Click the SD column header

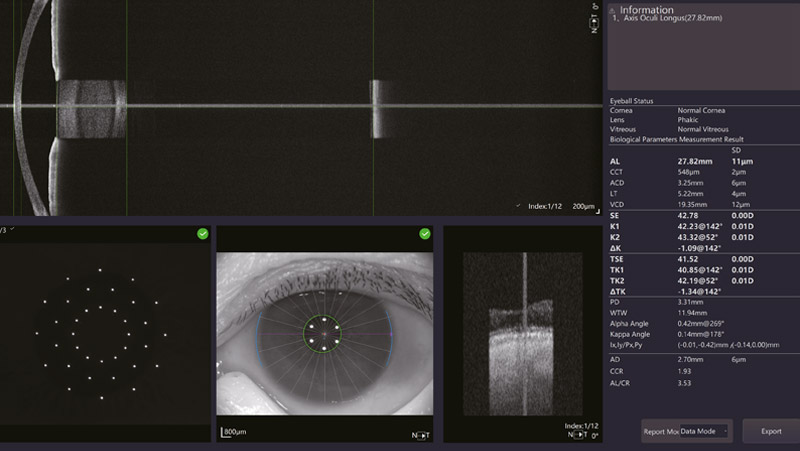(736, 150)
